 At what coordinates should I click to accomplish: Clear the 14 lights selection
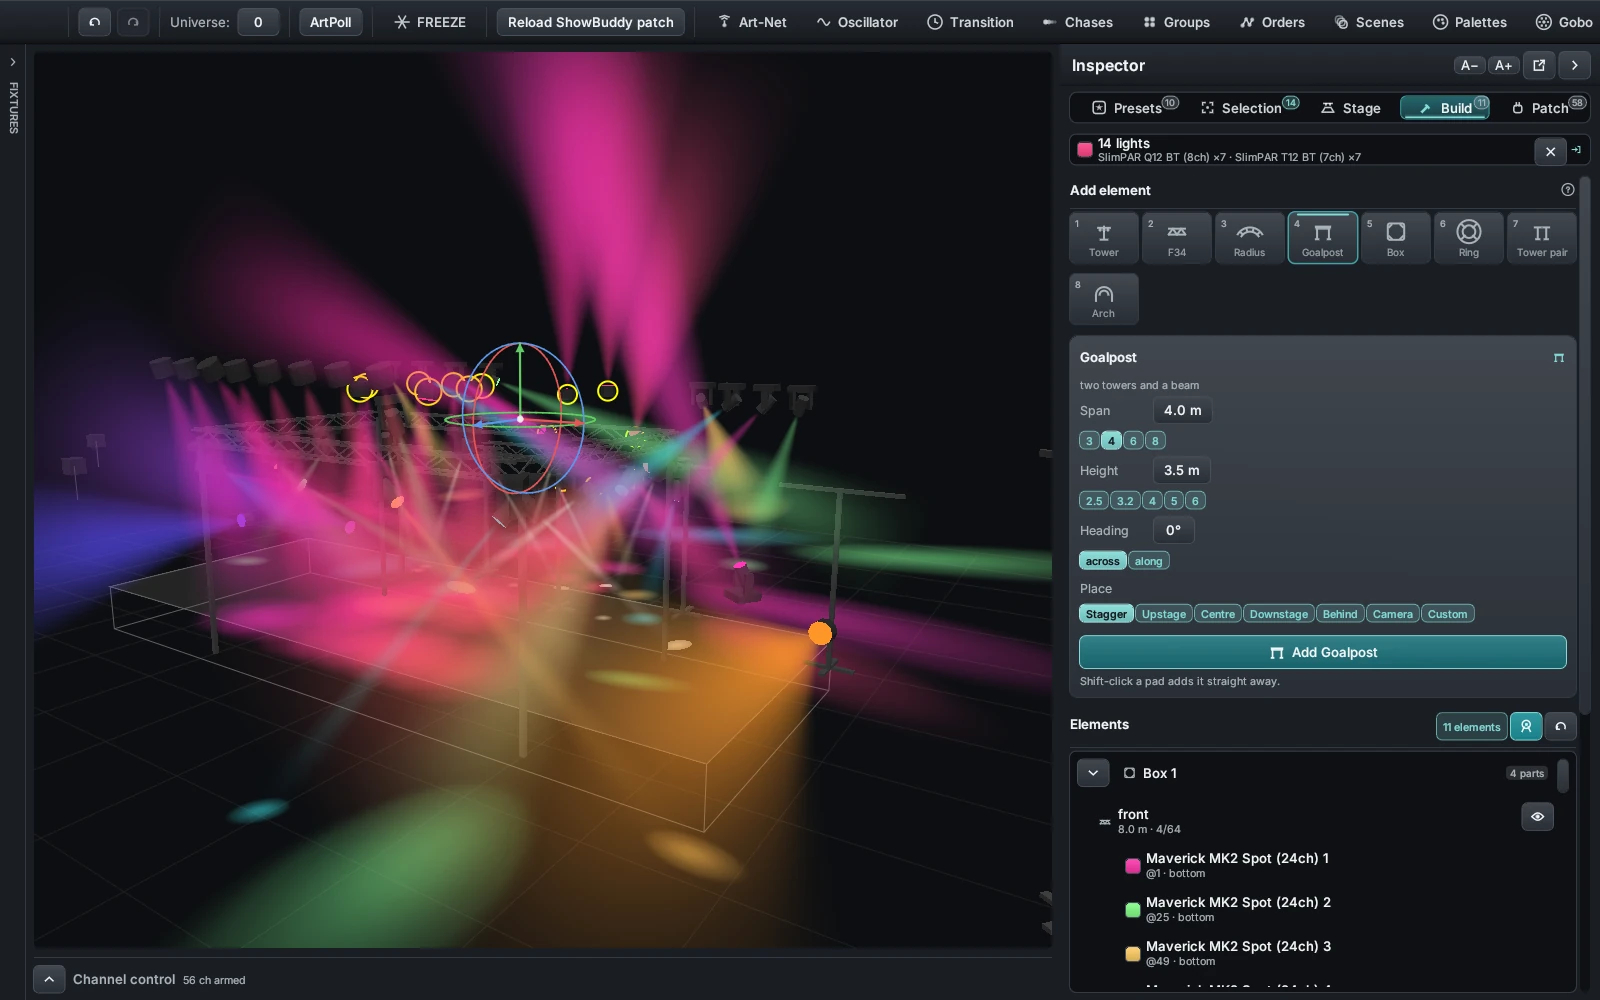tap(1550, 151)
